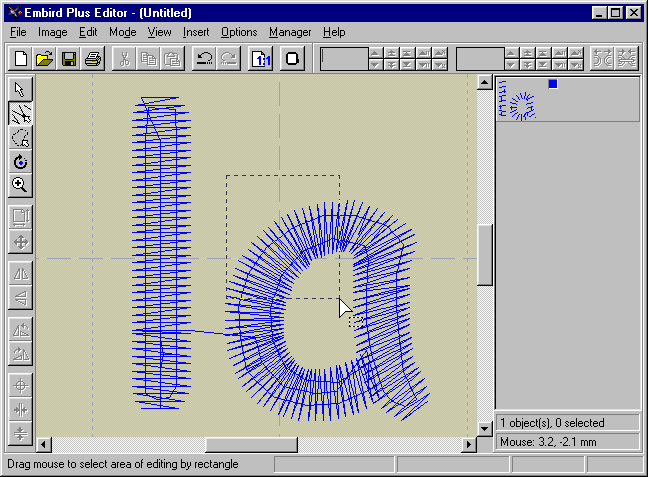Paste from clipboard using the Paste icon

tap(172, 59)
